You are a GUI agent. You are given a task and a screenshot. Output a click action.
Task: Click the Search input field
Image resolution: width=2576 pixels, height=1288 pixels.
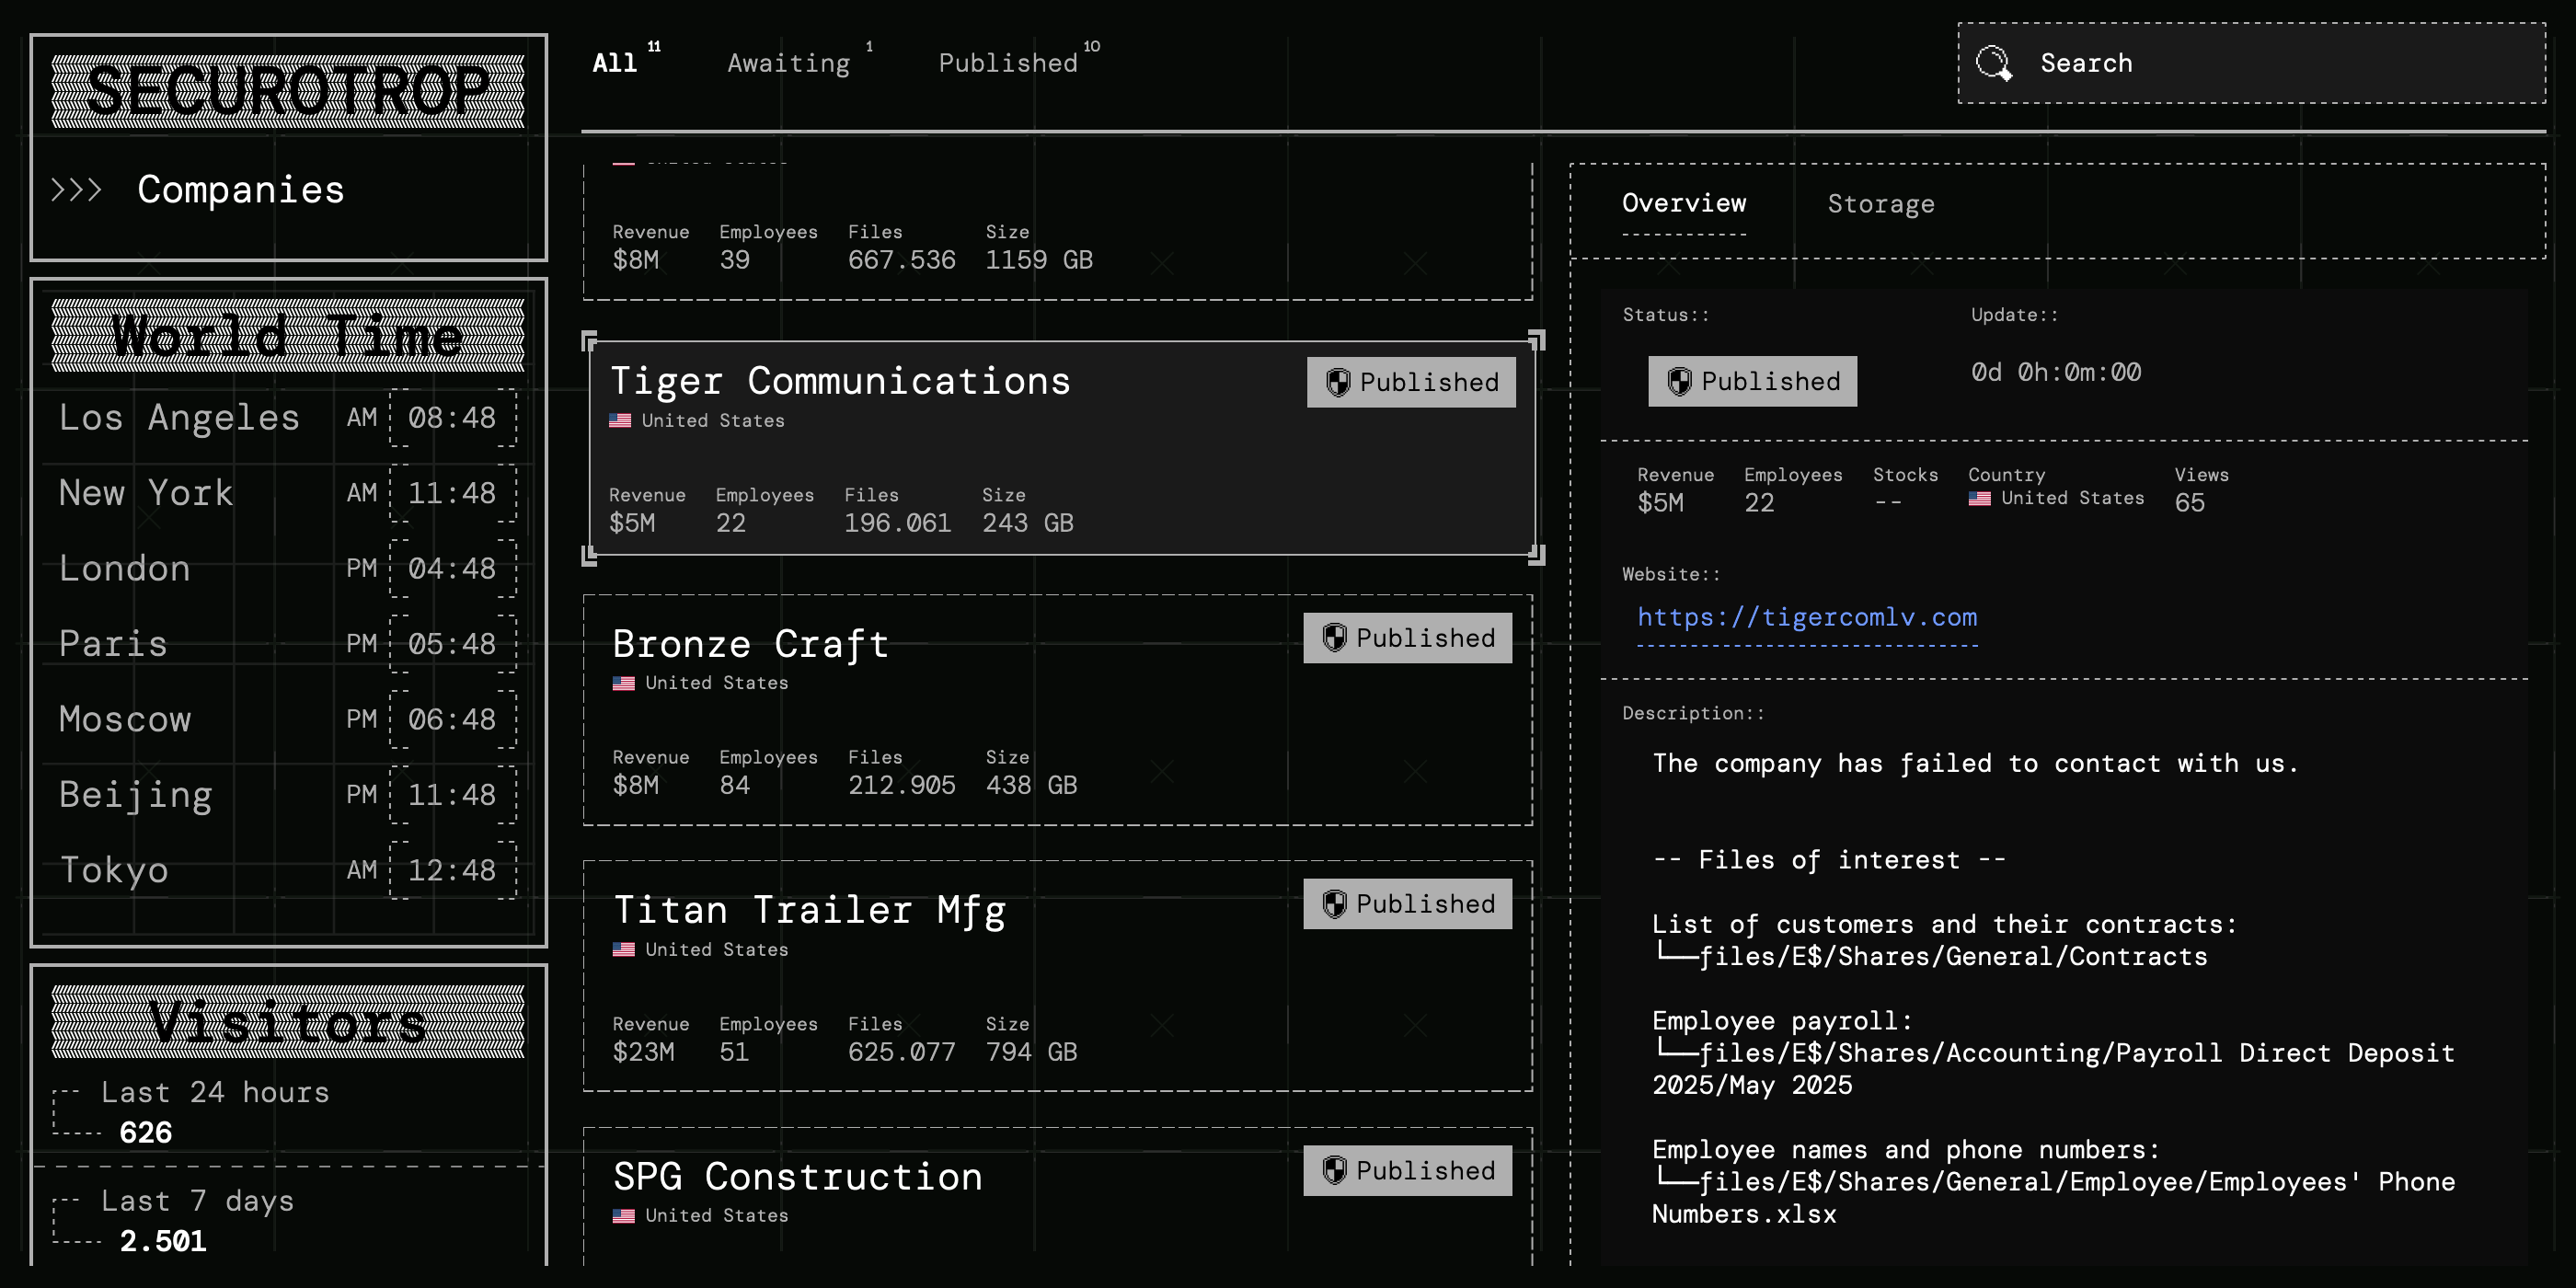2251,63
